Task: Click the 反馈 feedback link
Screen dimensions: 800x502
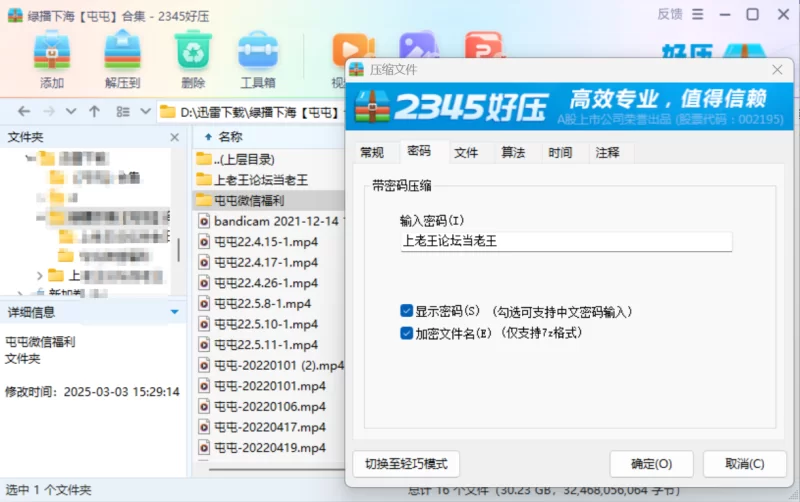Action: point(669,14)
